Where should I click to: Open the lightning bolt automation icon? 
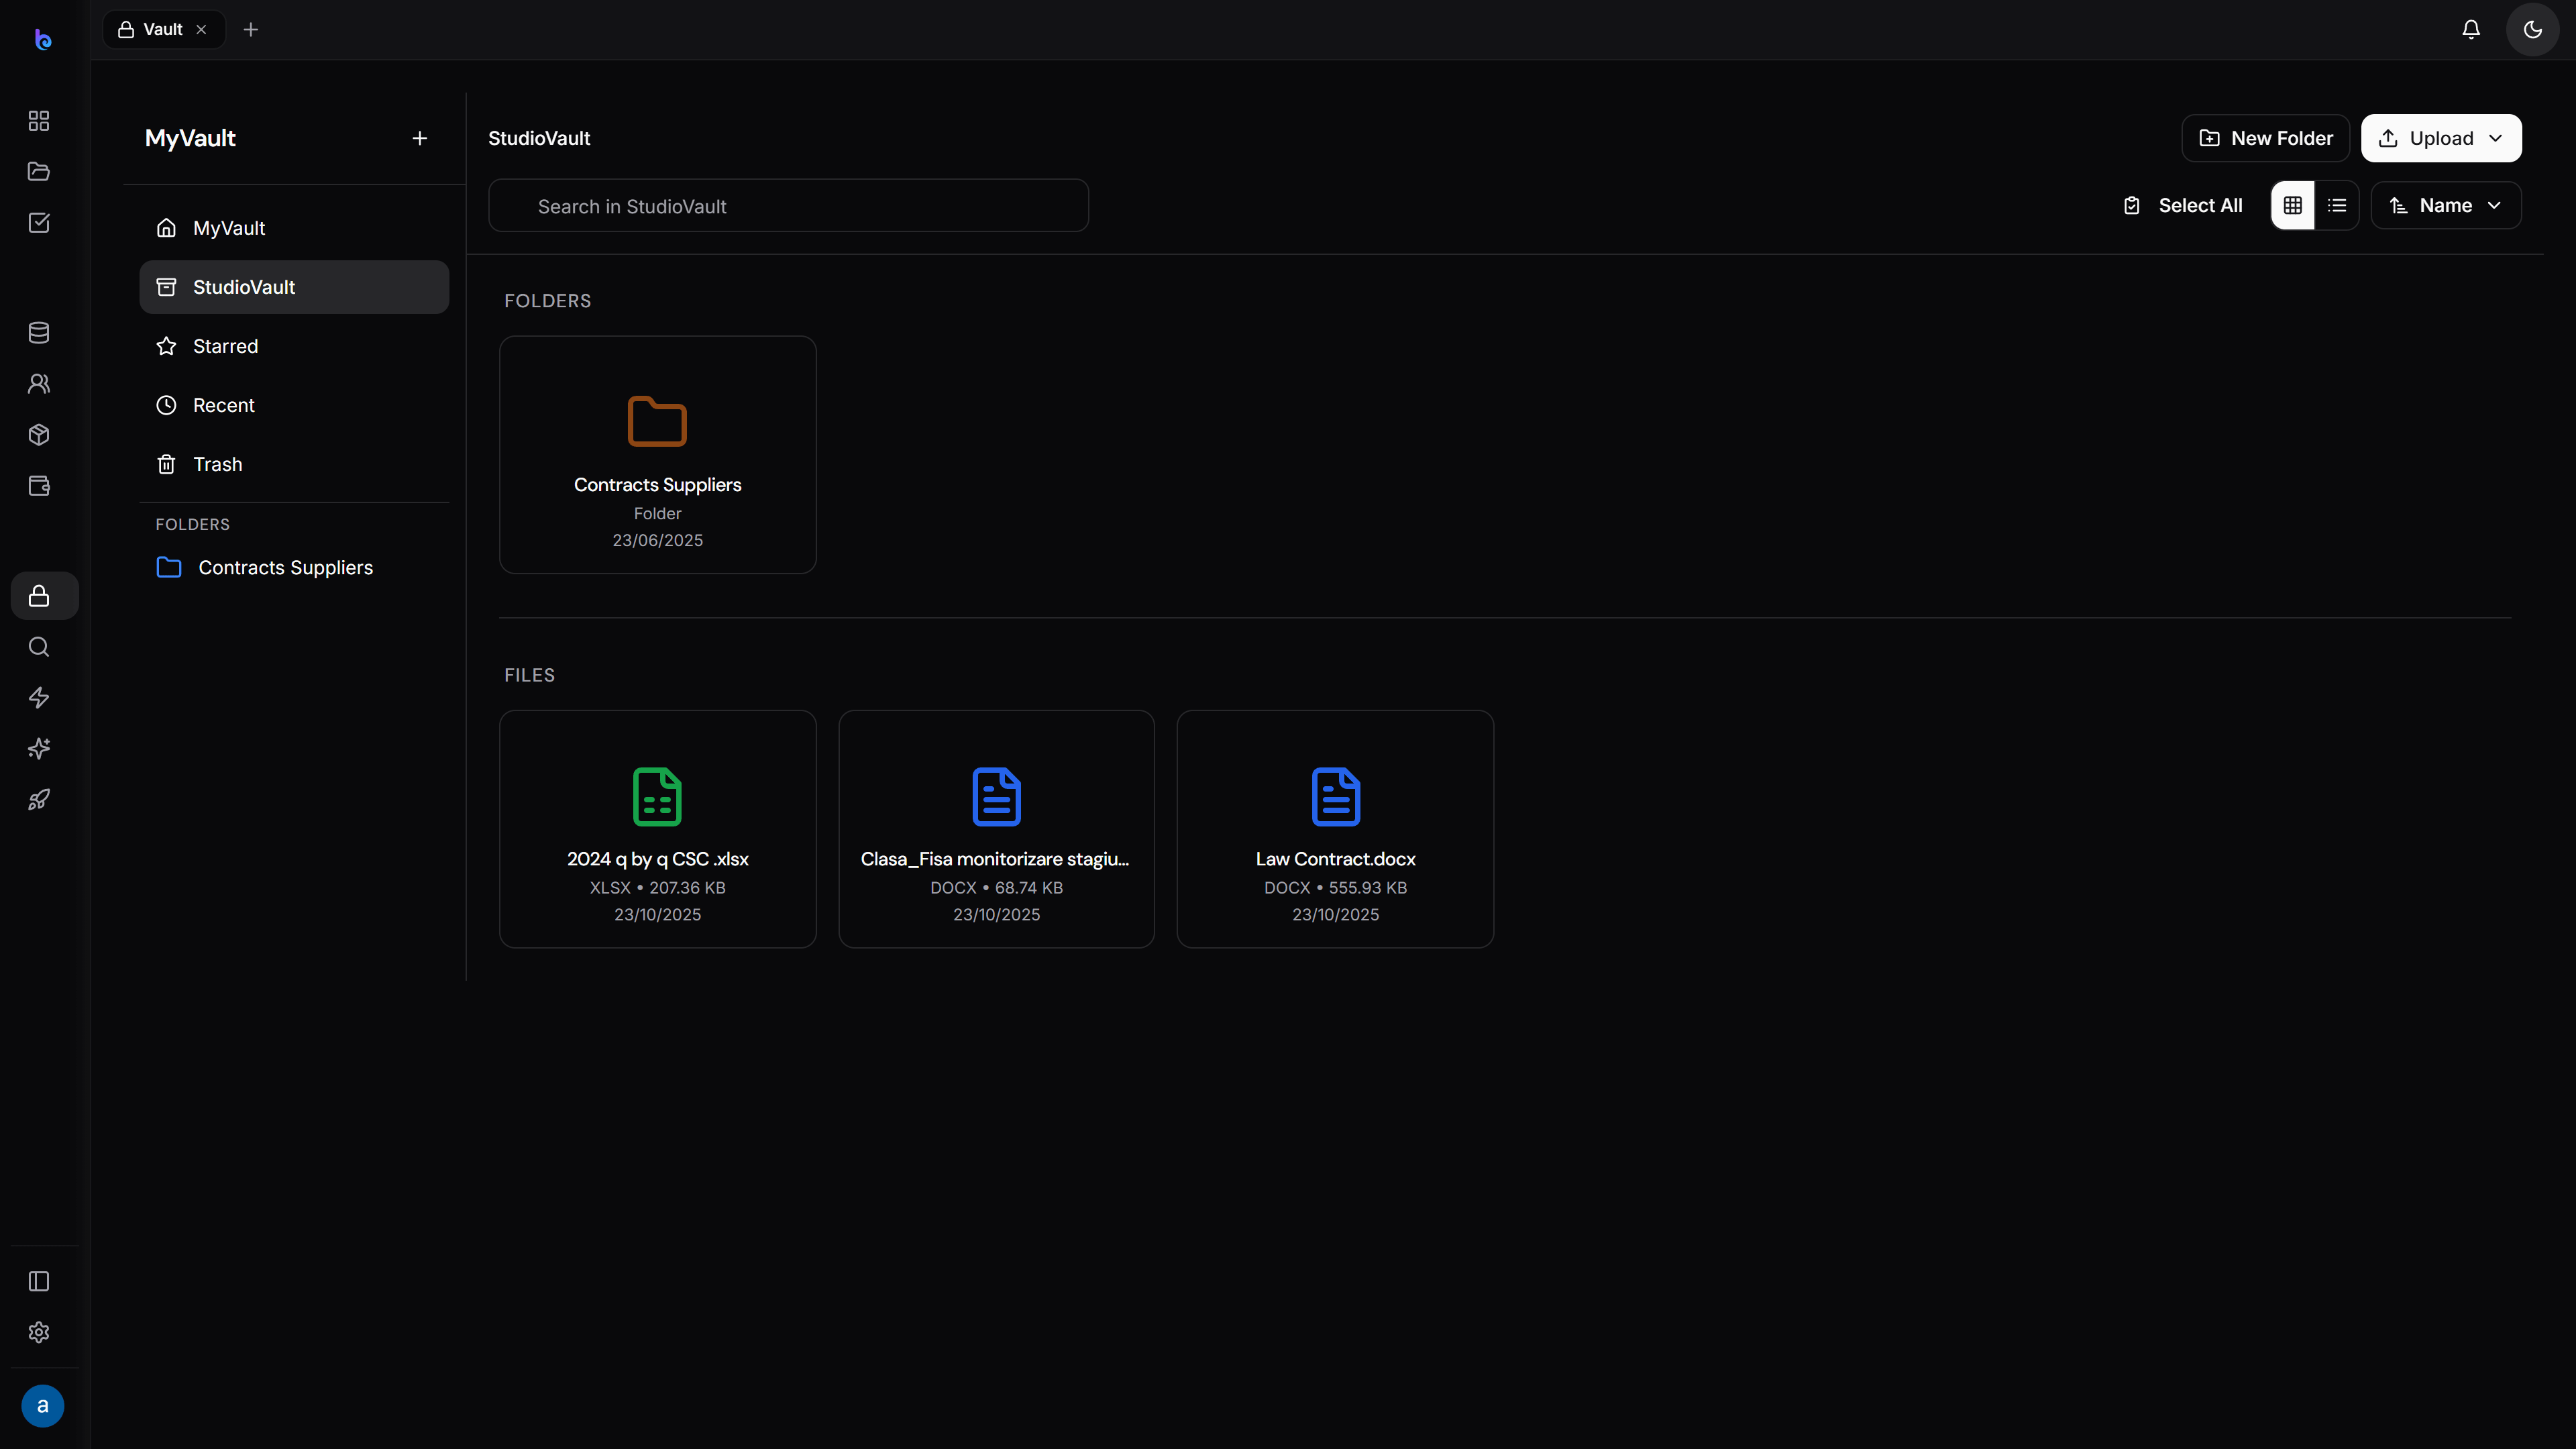[39, 698]
